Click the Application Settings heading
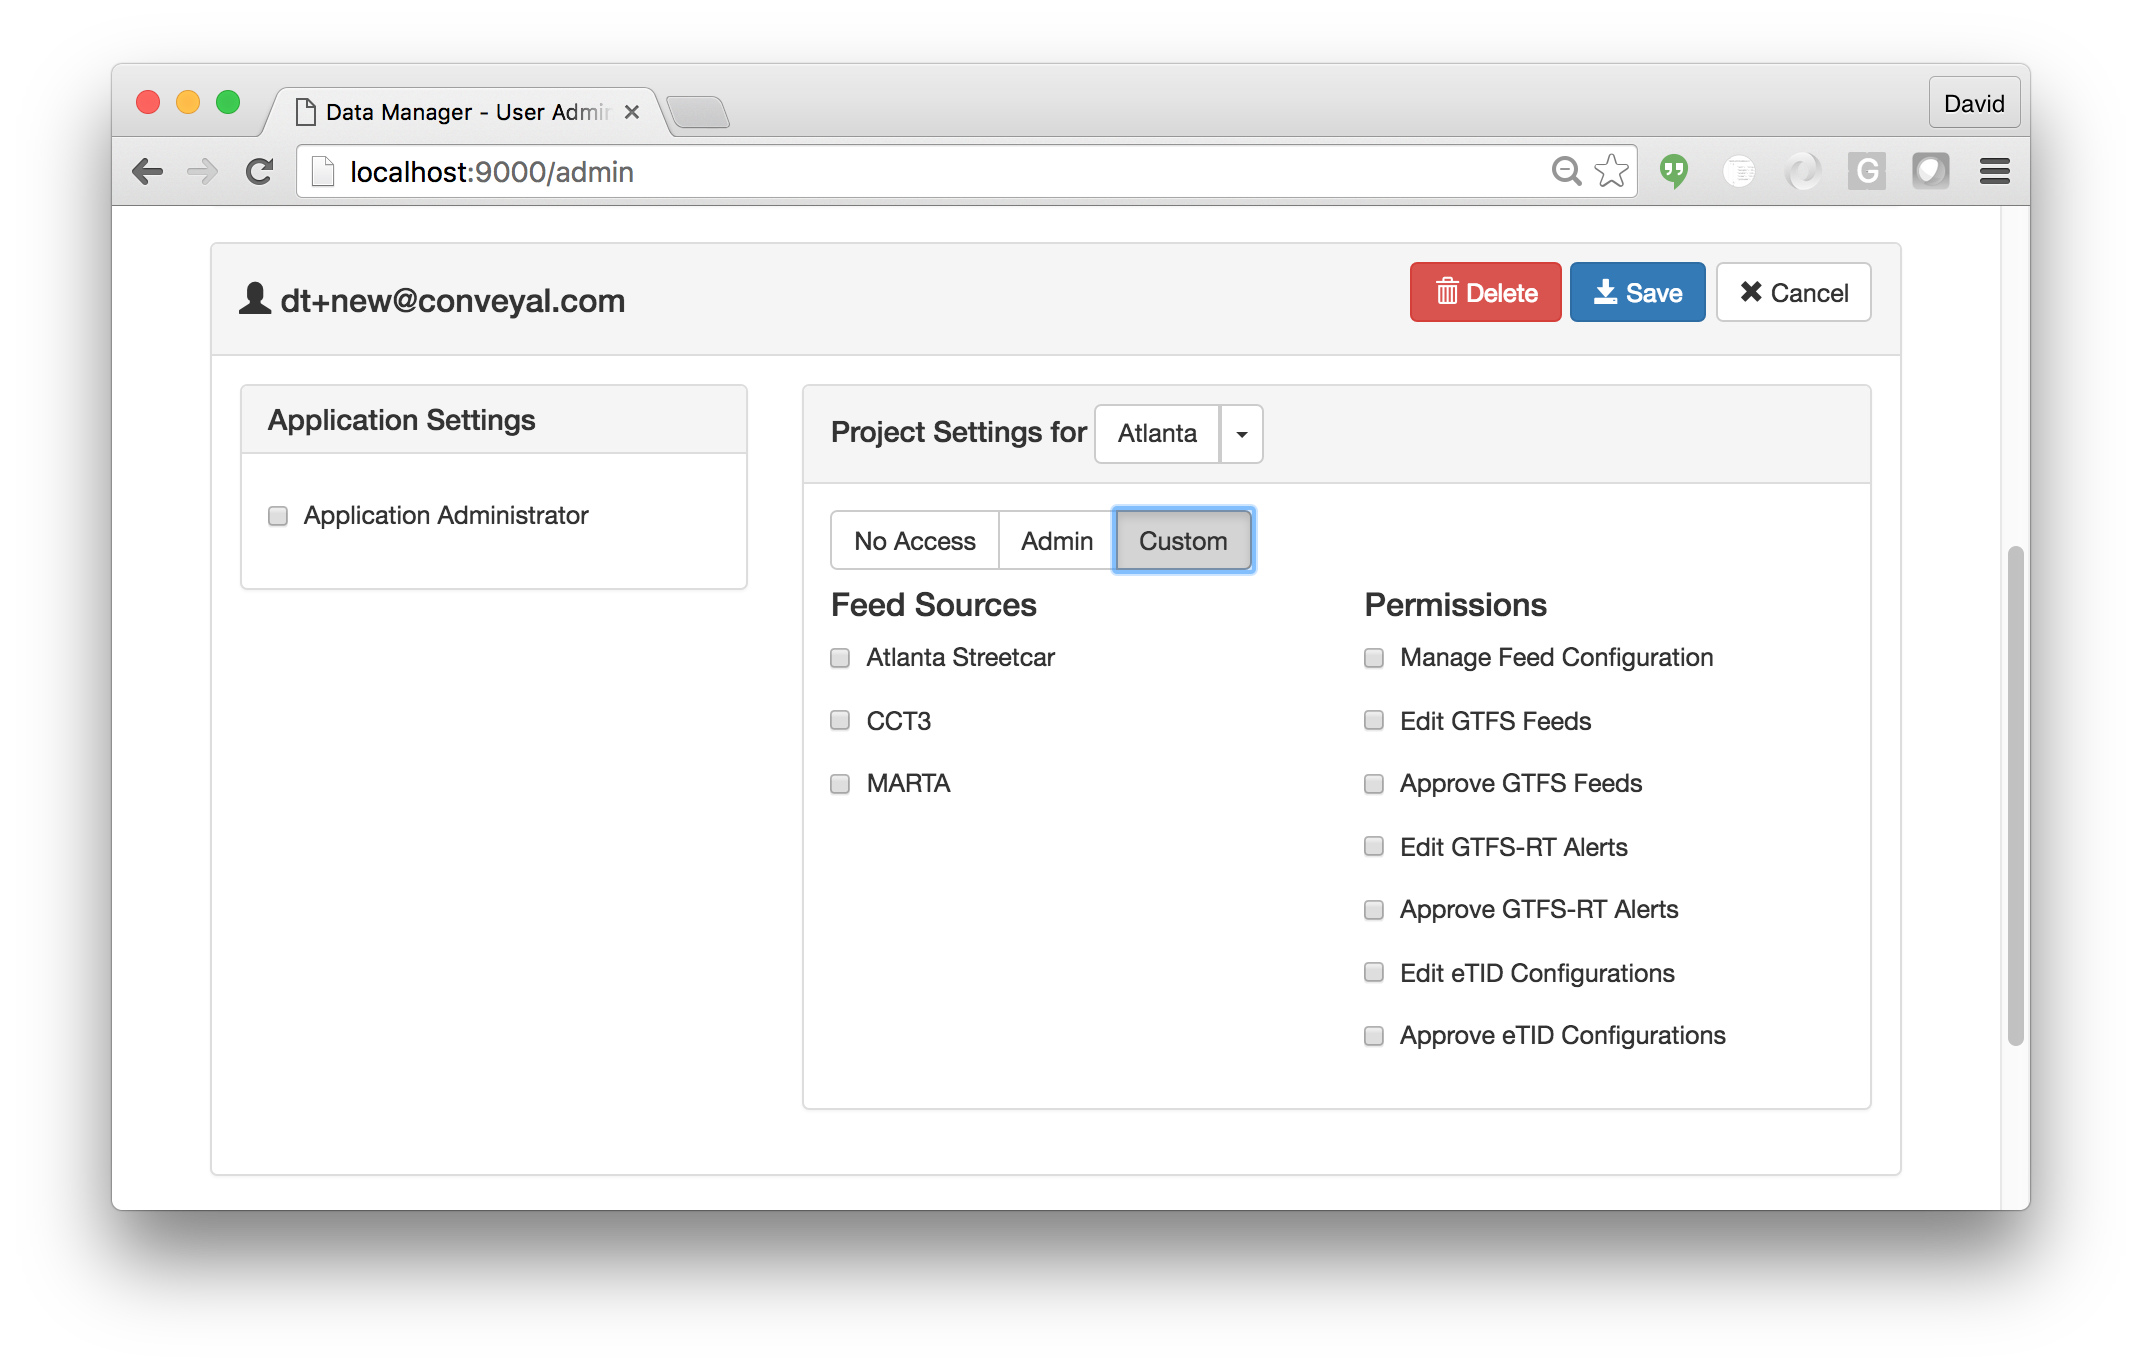Viewport: 2142px width, 1370px height. pos(401,420)
